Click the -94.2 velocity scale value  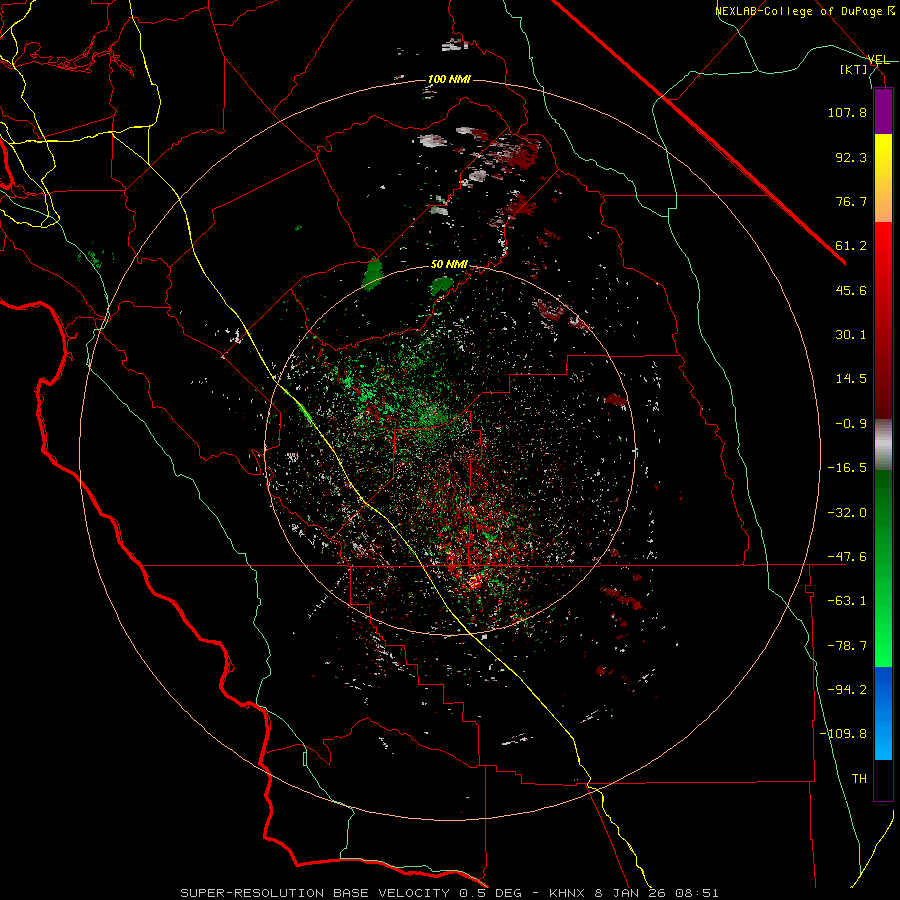[847, 690]
